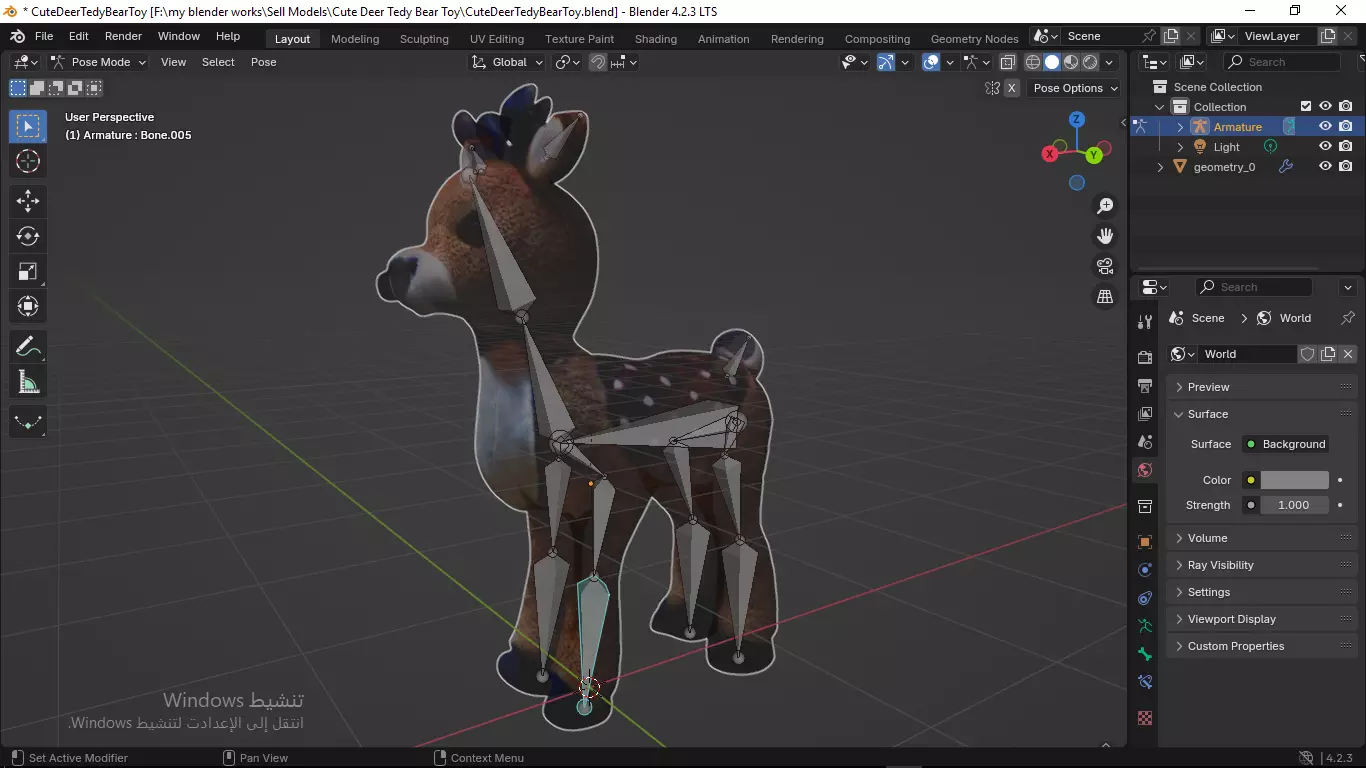Open the Pose Mode dropdown

pyautogui.click(x=99, y=62)
